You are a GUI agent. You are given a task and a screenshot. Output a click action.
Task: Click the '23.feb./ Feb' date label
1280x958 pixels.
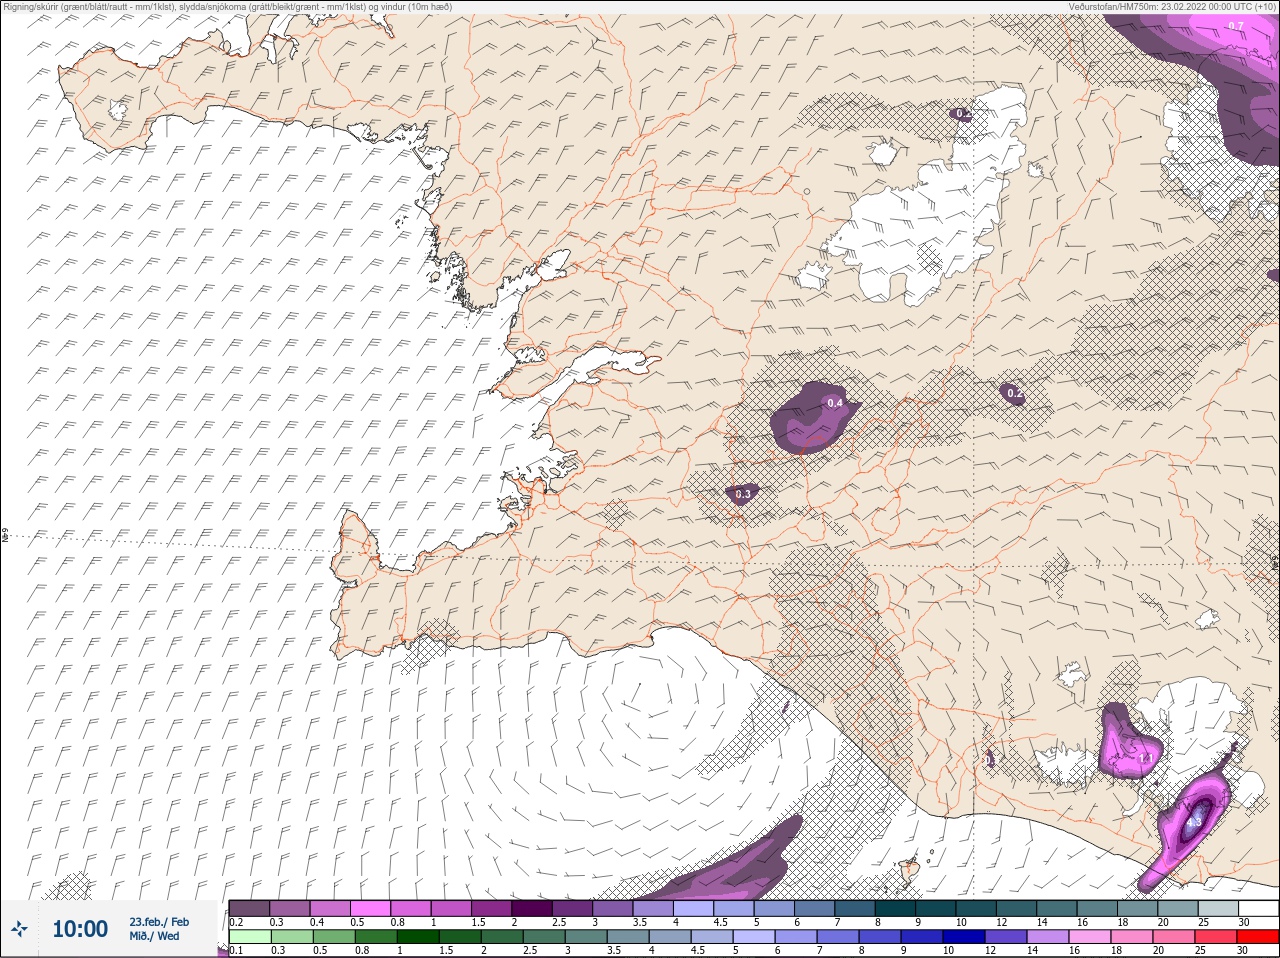(159, 921)
